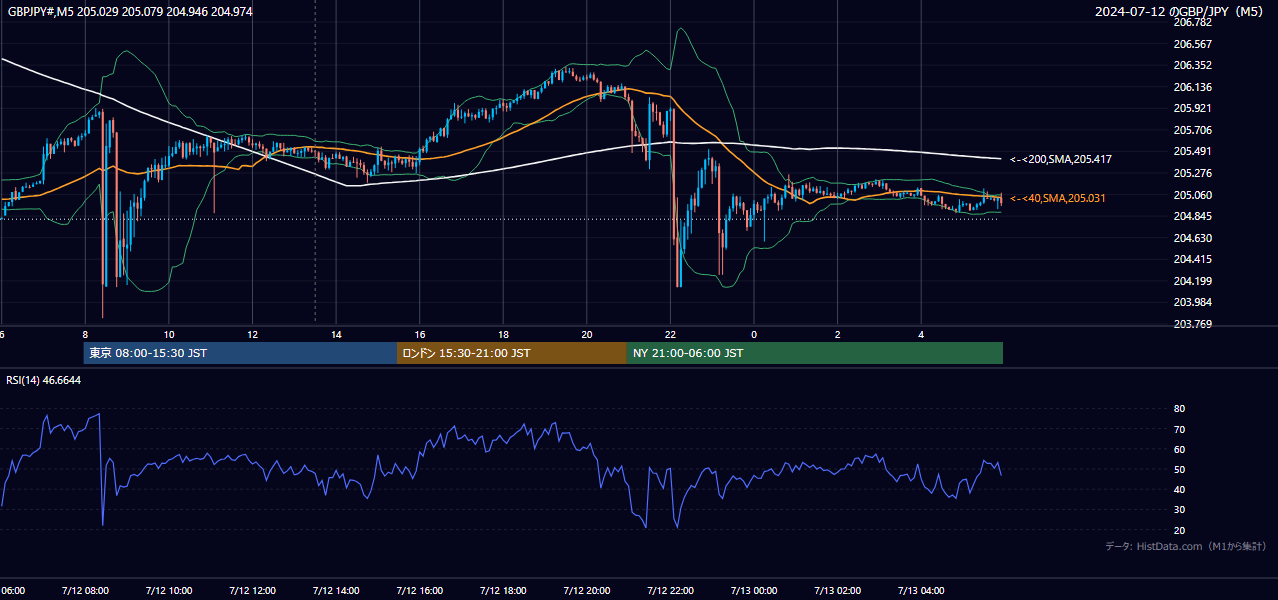
Task: Click price level 206.782 on the axis
Action: coord(1192,22)
